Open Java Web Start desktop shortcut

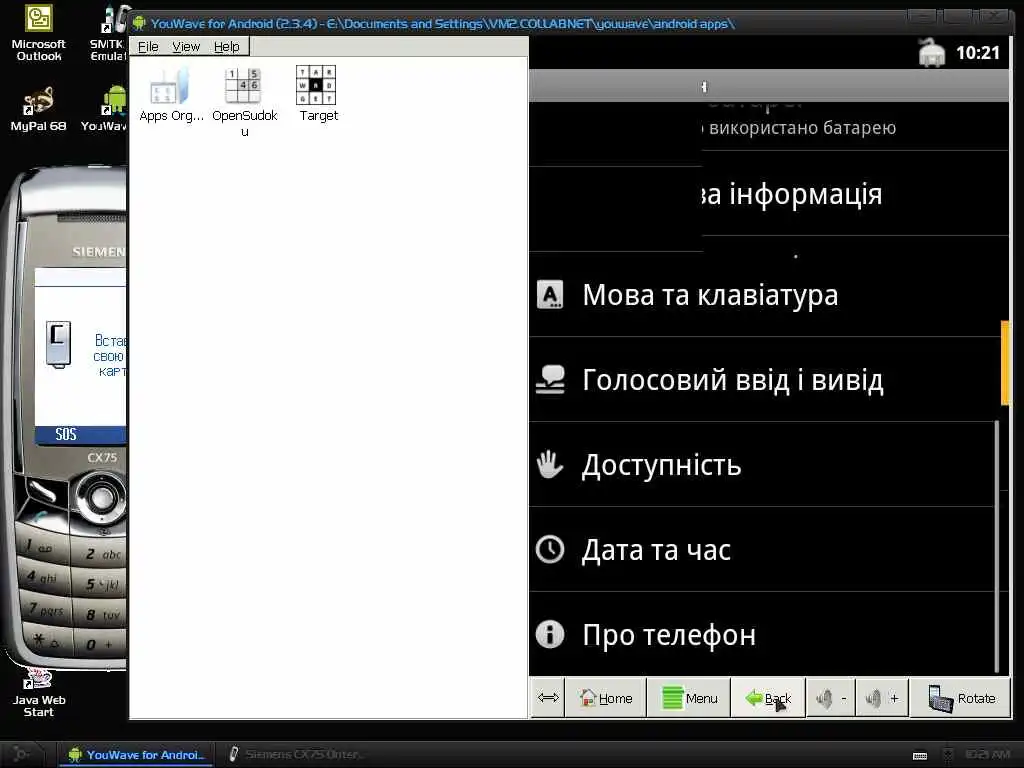click(39, 694)
